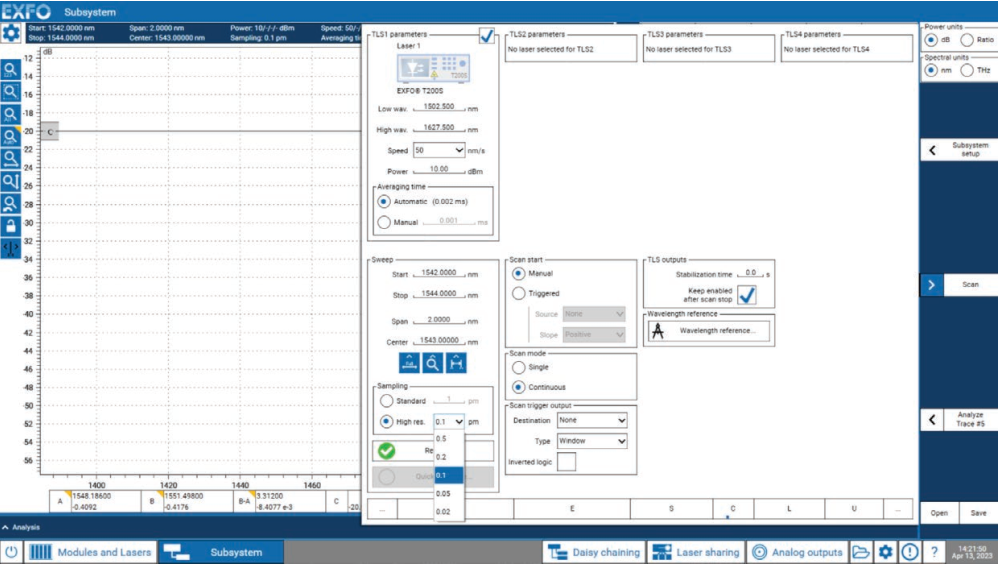The height and width of the screenshot is (565, 1000).
Task: Click compass icon for Wavelength reference
Action: click(658, 331)
